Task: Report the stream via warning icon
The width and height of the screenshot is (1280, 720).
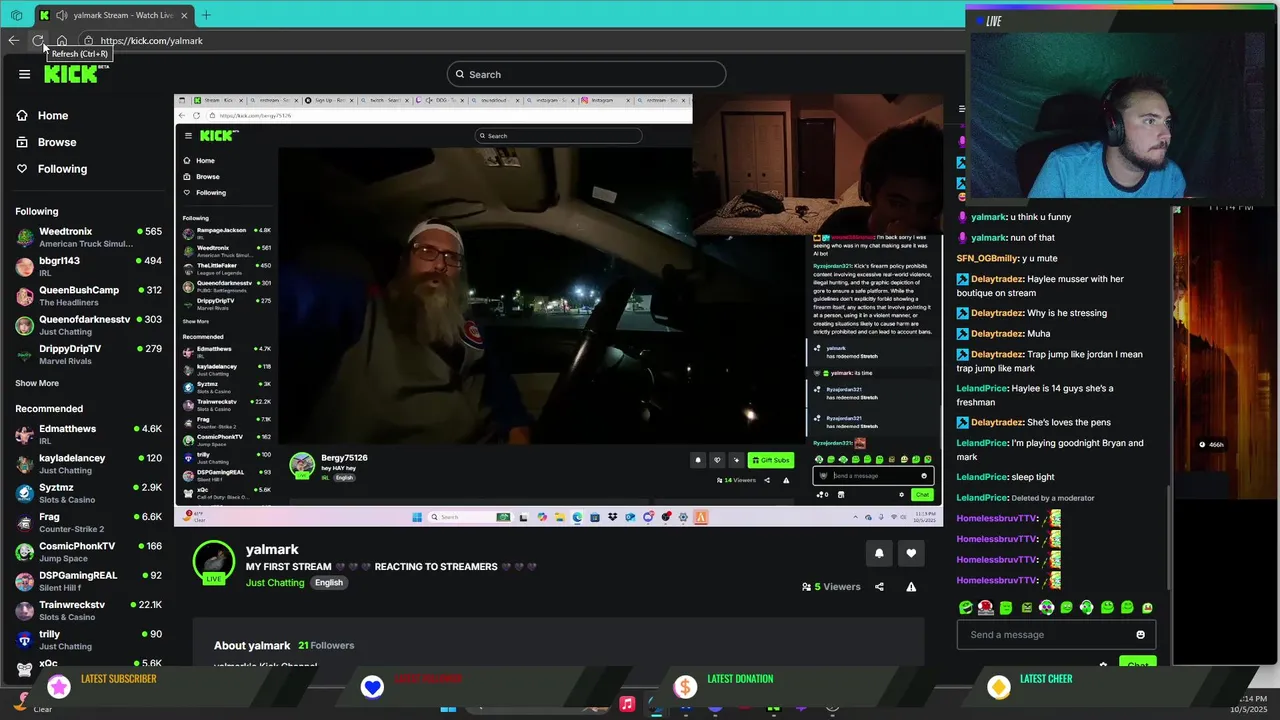Action: pos(911,587)
